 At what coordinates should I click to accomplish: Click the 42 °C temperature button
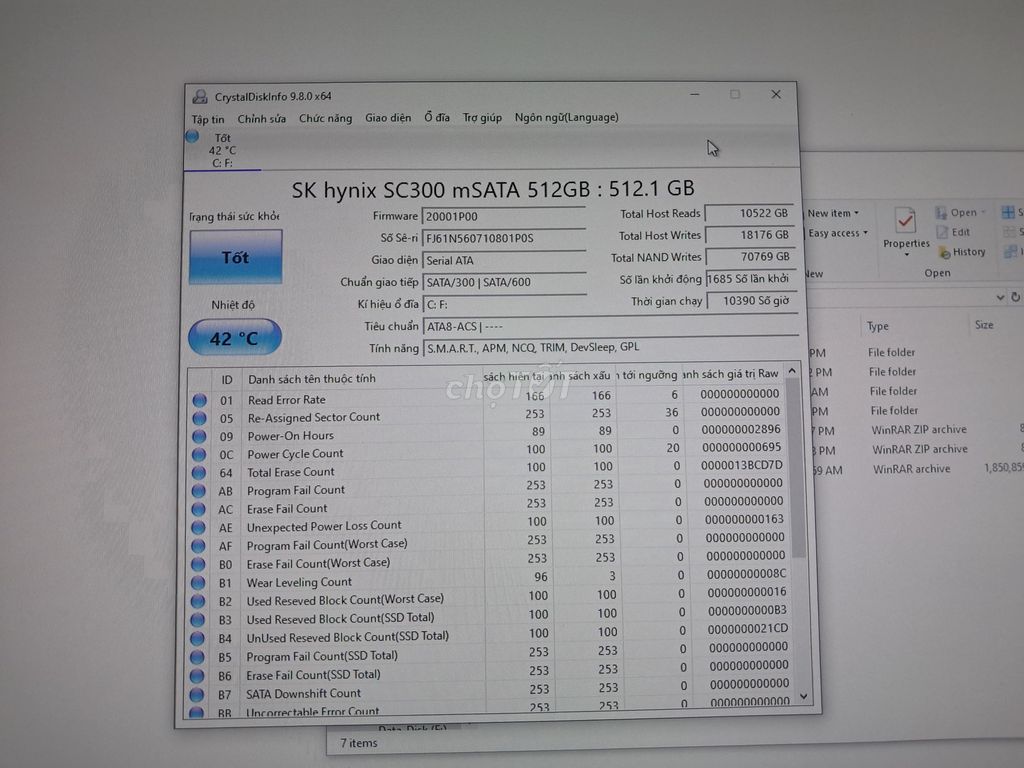234,338
